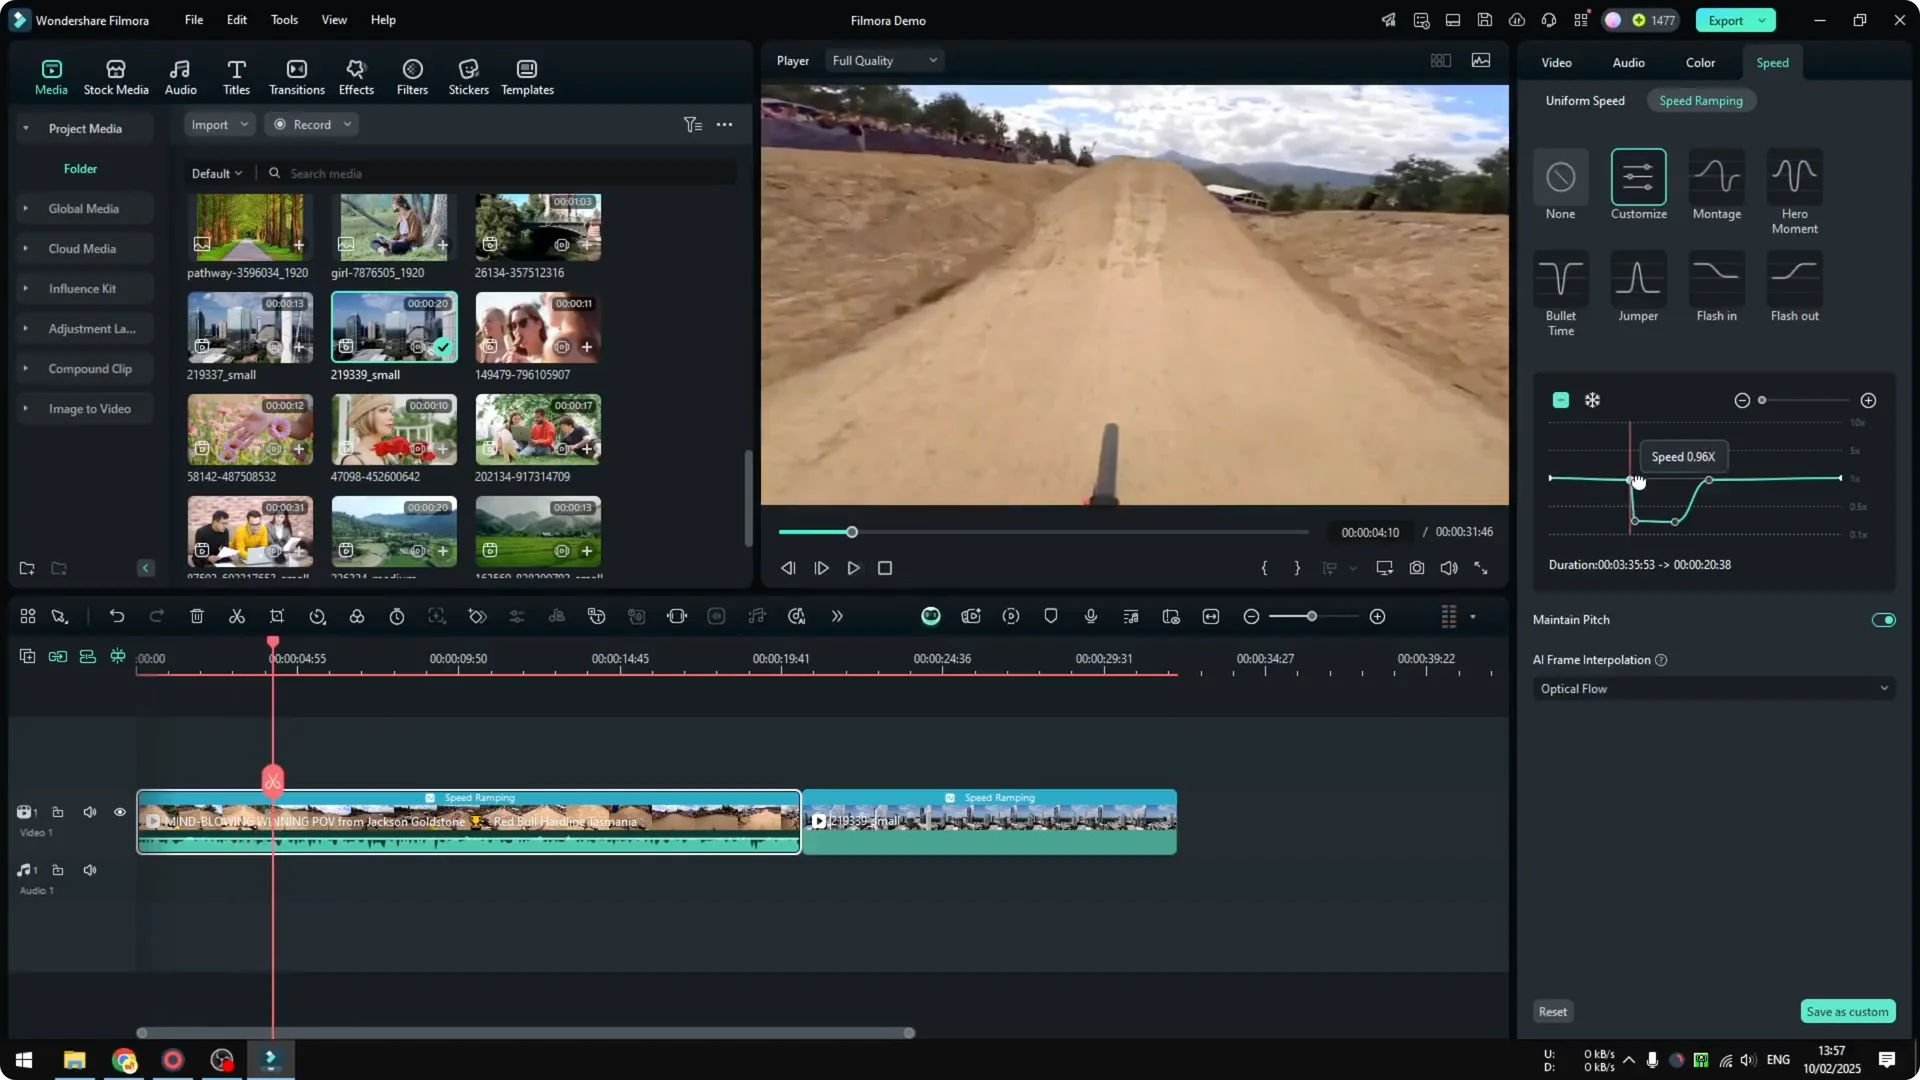Select the 219337_small media thumbnail

click(249, 327)
